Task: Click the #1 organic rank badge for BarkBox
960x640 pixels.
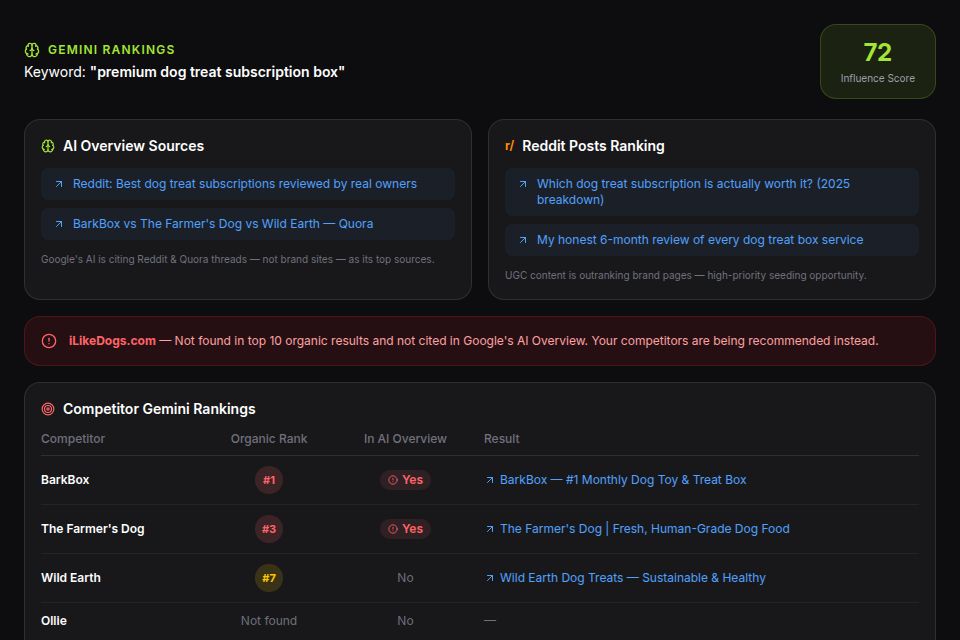Action: coord(269,480)
